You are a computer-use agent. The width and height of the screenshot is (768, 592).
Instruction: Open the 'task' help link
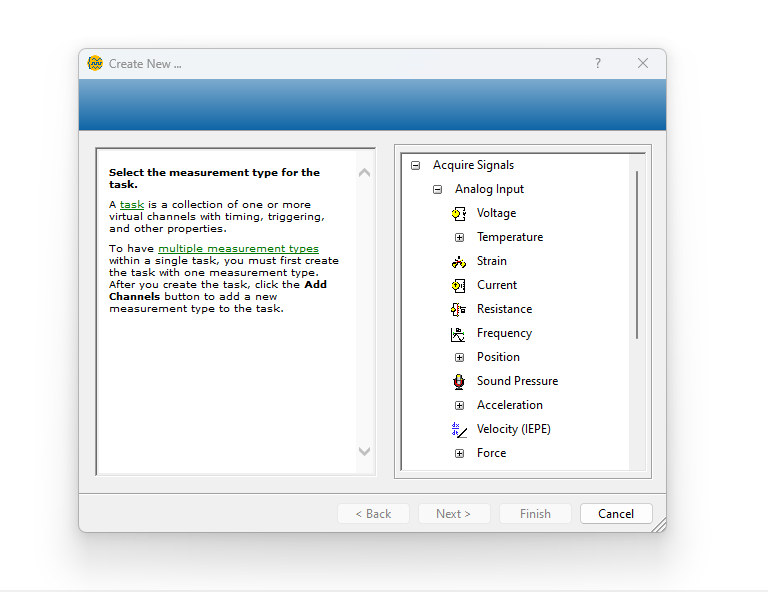(x=132, y=204)
